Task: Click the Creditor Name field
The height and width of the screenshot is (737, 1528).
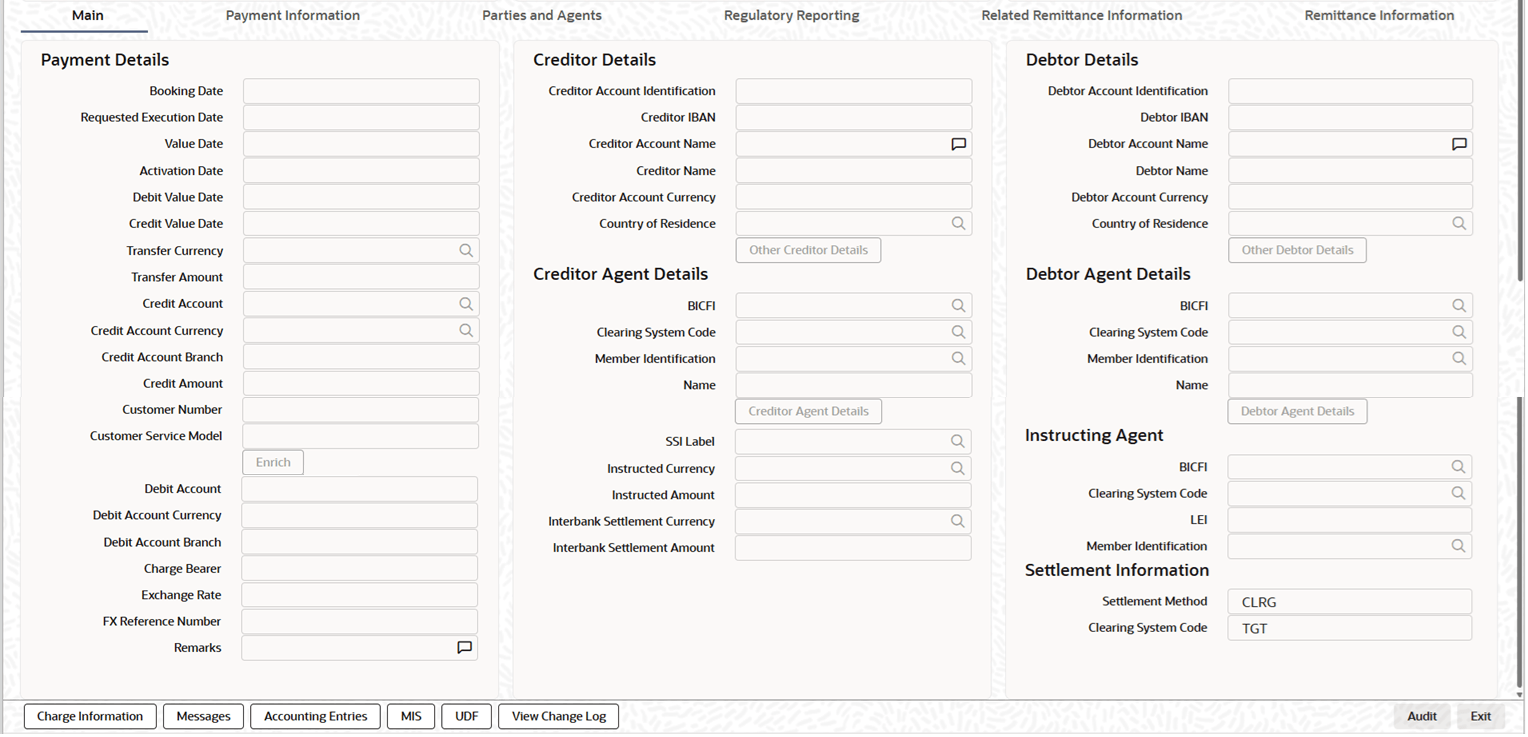Action: coord(854,171)
